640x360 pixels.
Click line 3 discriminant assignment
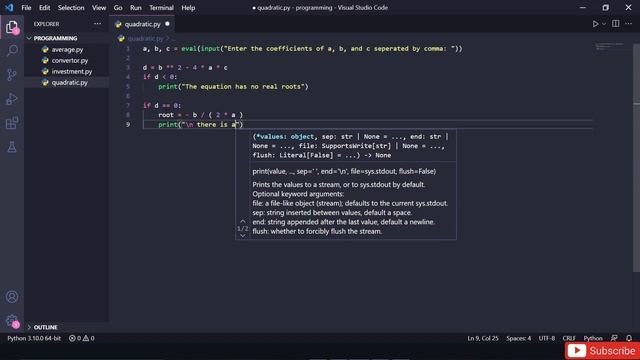click(x=185, y=68)
